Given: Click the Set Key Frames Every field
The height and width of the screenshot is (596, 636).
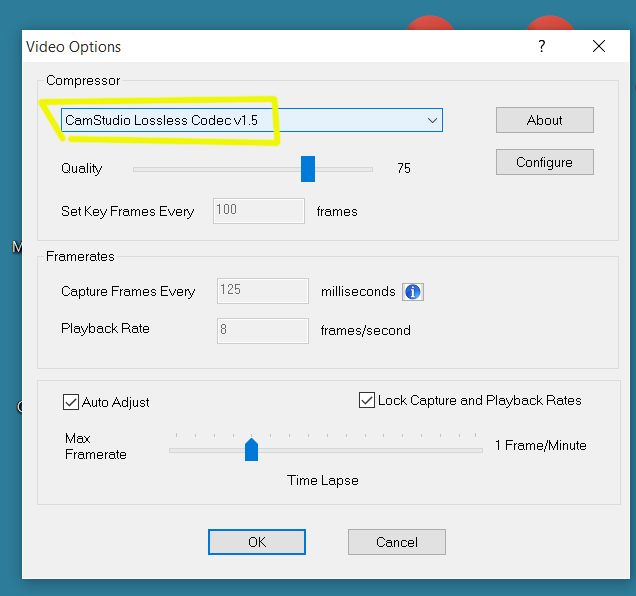Looking at the screenshot, I should coord(258,211).
